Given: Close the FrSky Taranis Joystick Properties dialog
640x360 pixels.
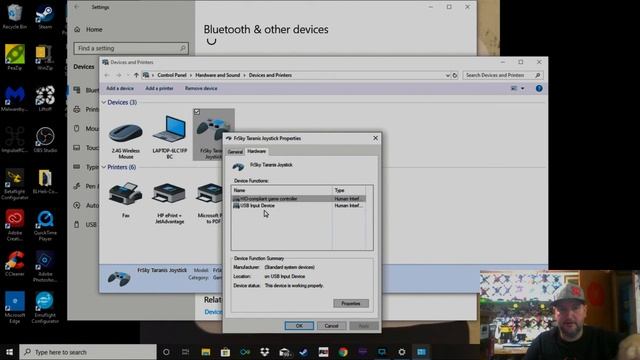Looking at the screenshot, I should pos(375,138).
